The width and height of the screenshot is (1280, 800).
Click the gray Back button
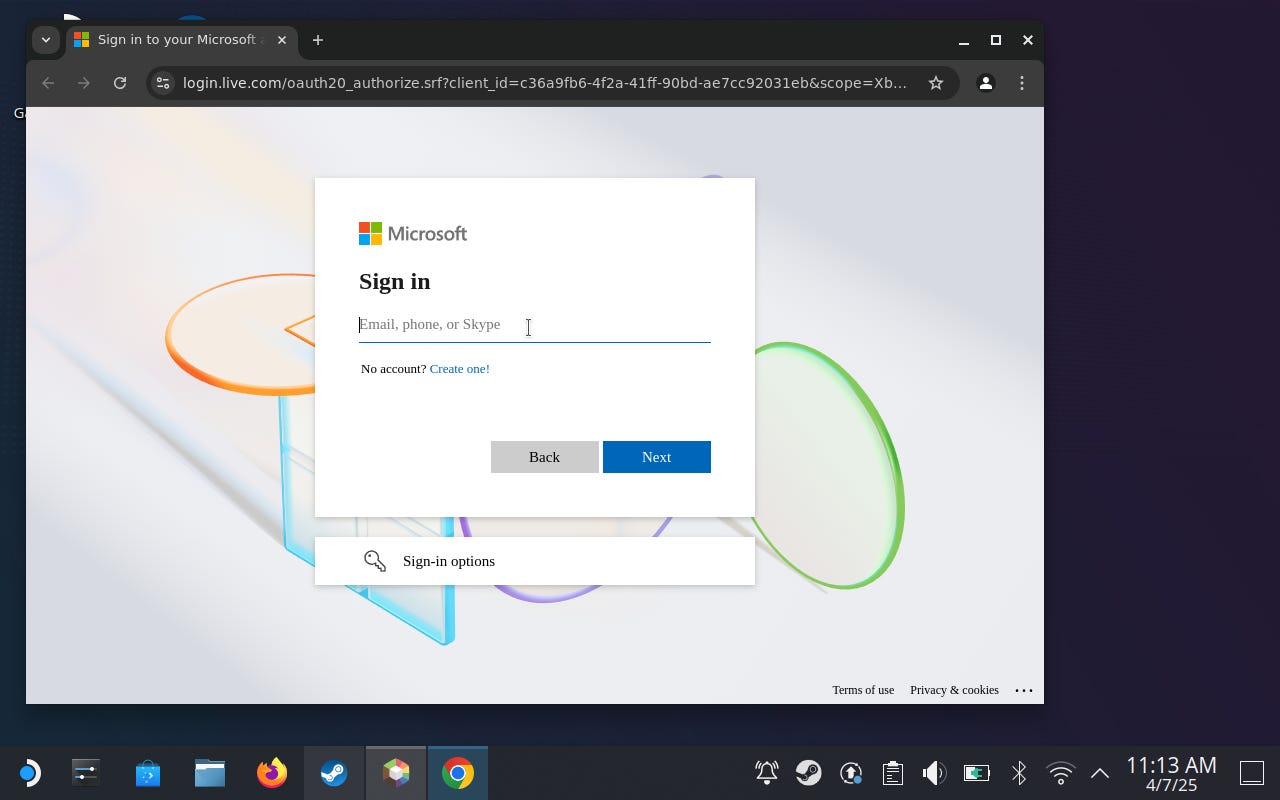(544, 457)
